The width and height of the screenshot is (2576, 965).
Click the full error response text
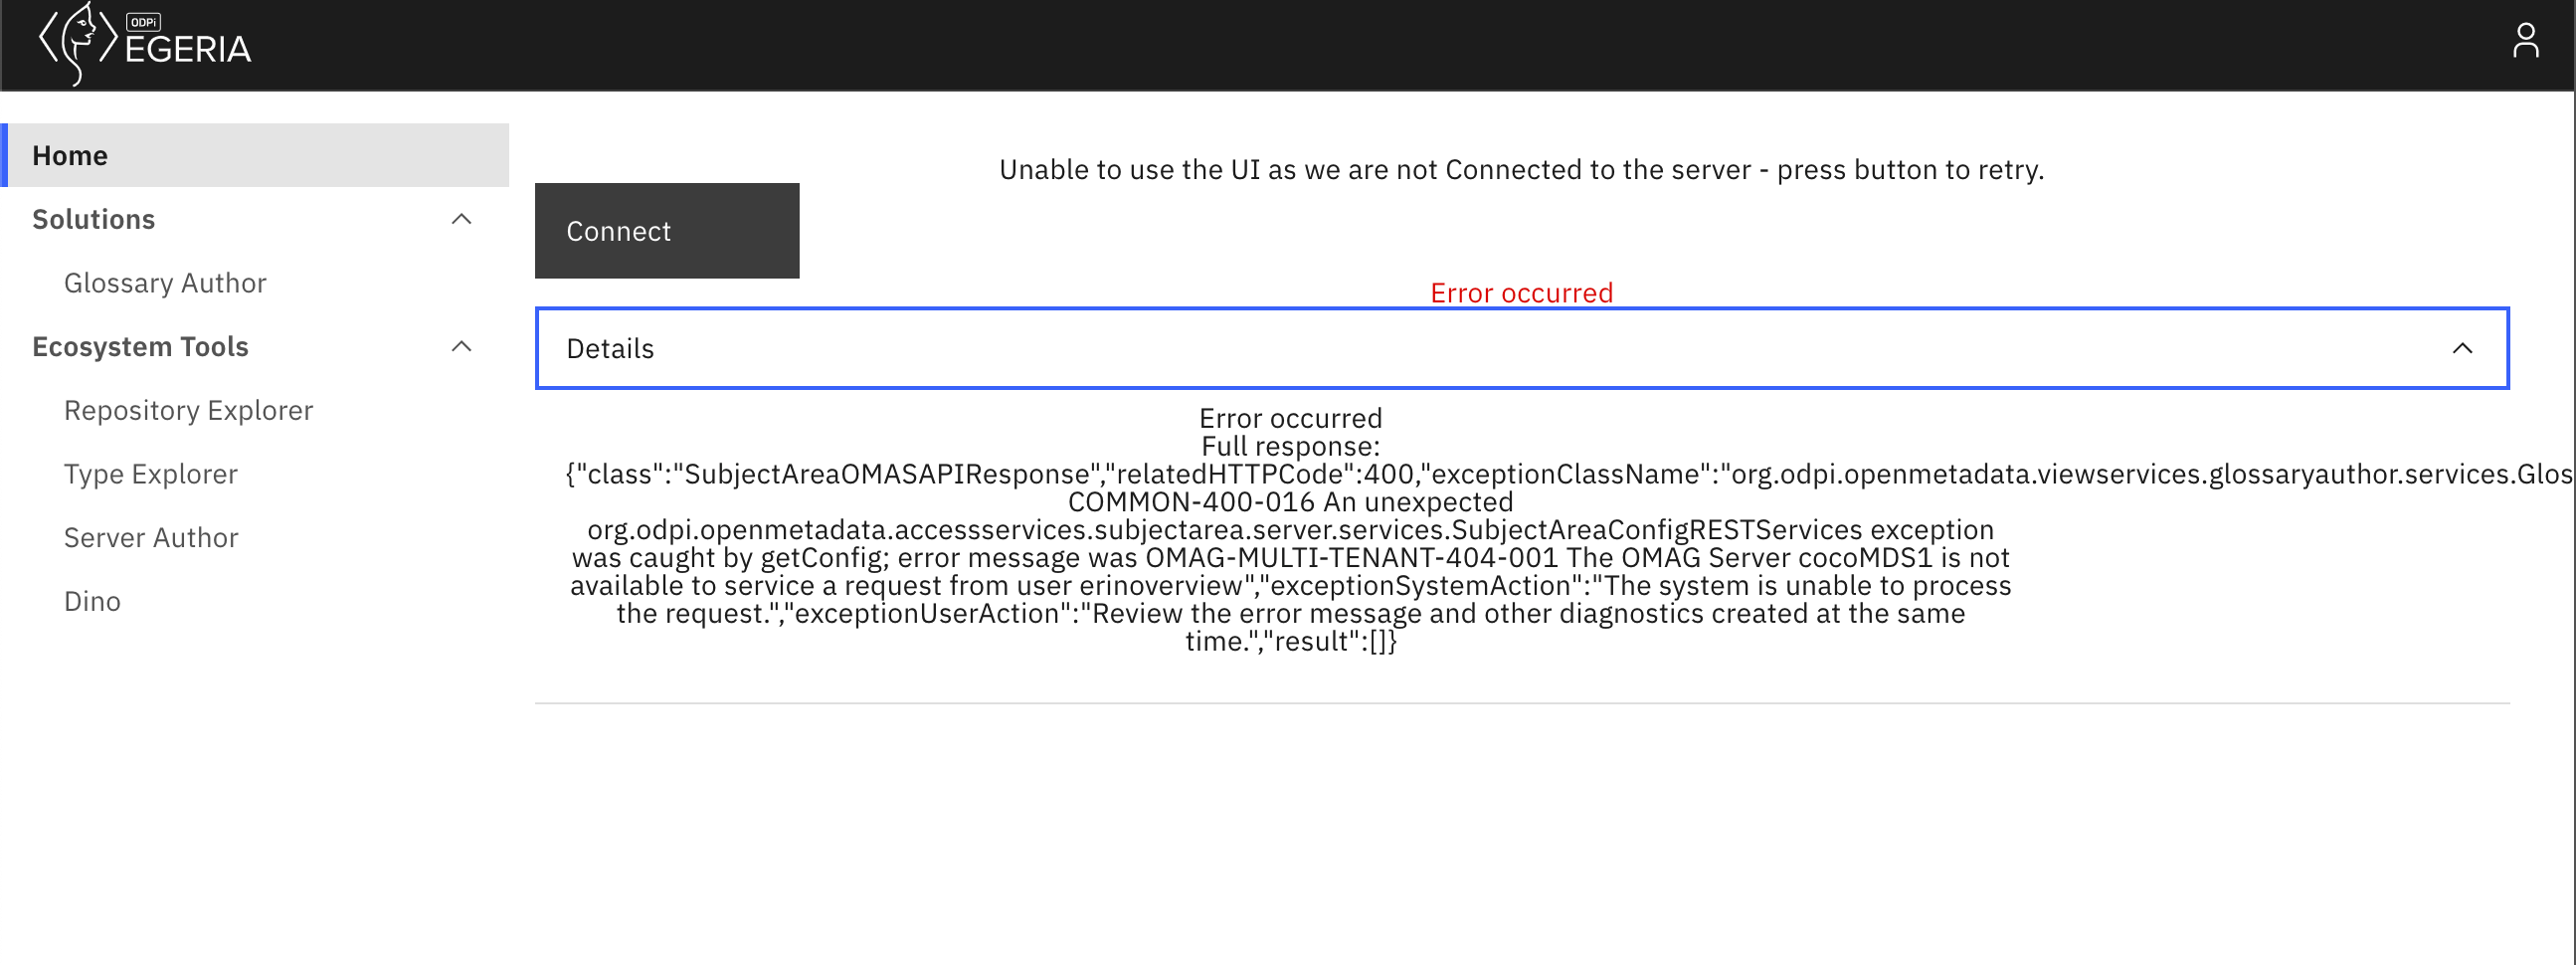click(1290, 530)
